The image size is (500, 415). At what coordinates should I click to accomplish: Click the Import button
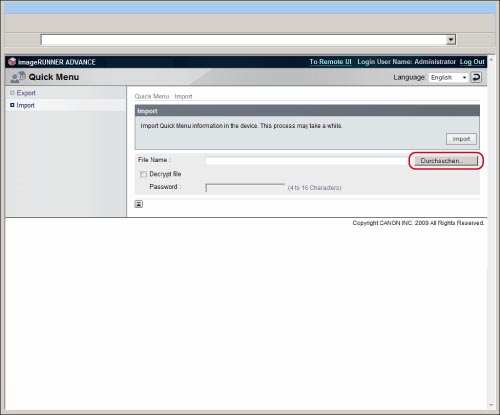click(461, 139)
